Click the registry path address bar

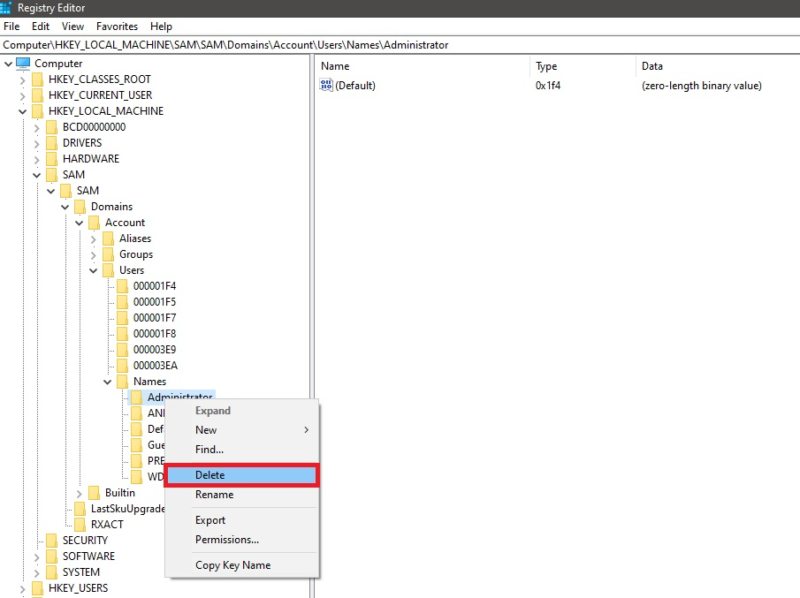click(x=400, y=45)
